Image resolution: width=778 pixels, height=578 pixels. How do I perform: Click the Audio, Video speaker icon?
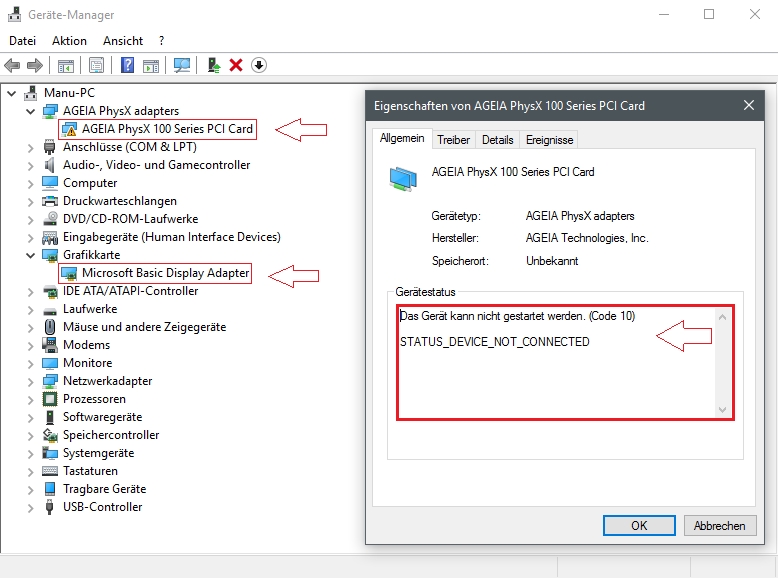[x=50, y=165]
